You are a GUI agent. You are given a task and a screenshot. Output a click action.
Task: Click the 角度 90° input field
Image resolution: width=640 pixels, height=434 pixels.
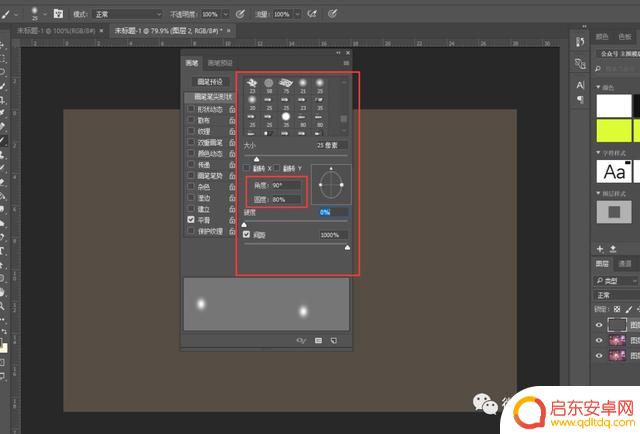pyautogui.click(x=286, y=185)
